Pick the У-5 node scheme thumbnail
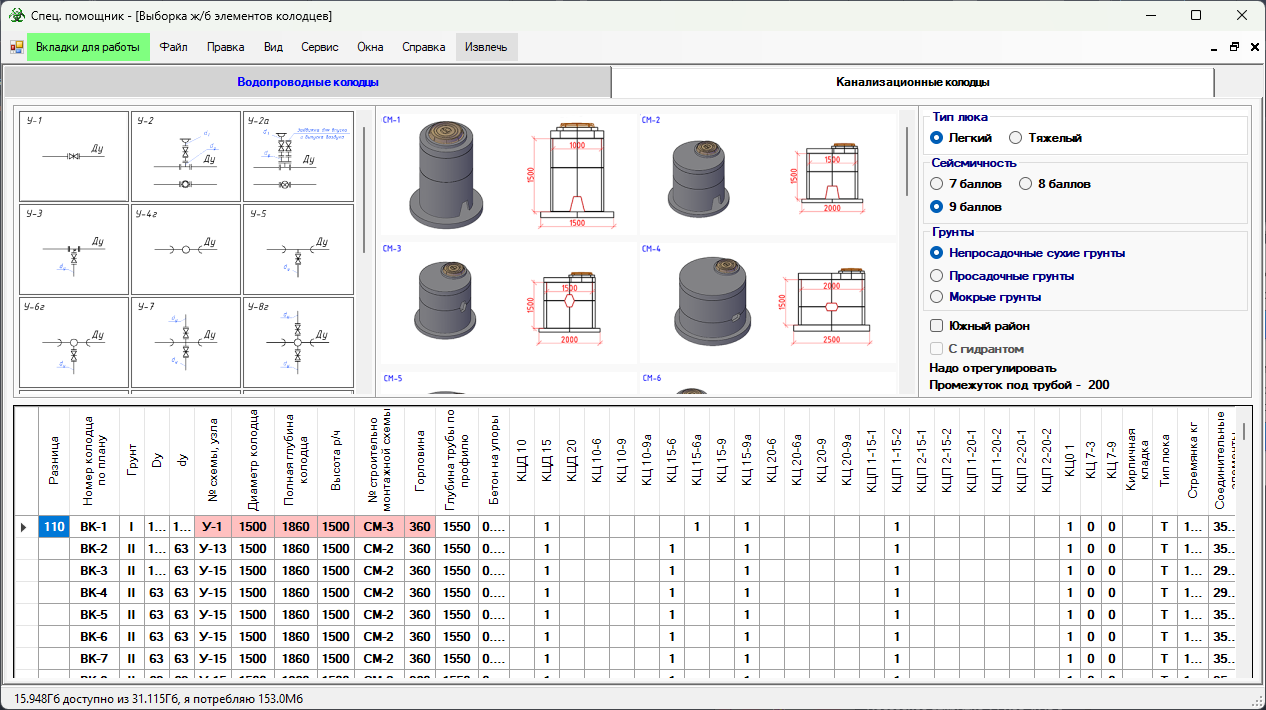 298,249
